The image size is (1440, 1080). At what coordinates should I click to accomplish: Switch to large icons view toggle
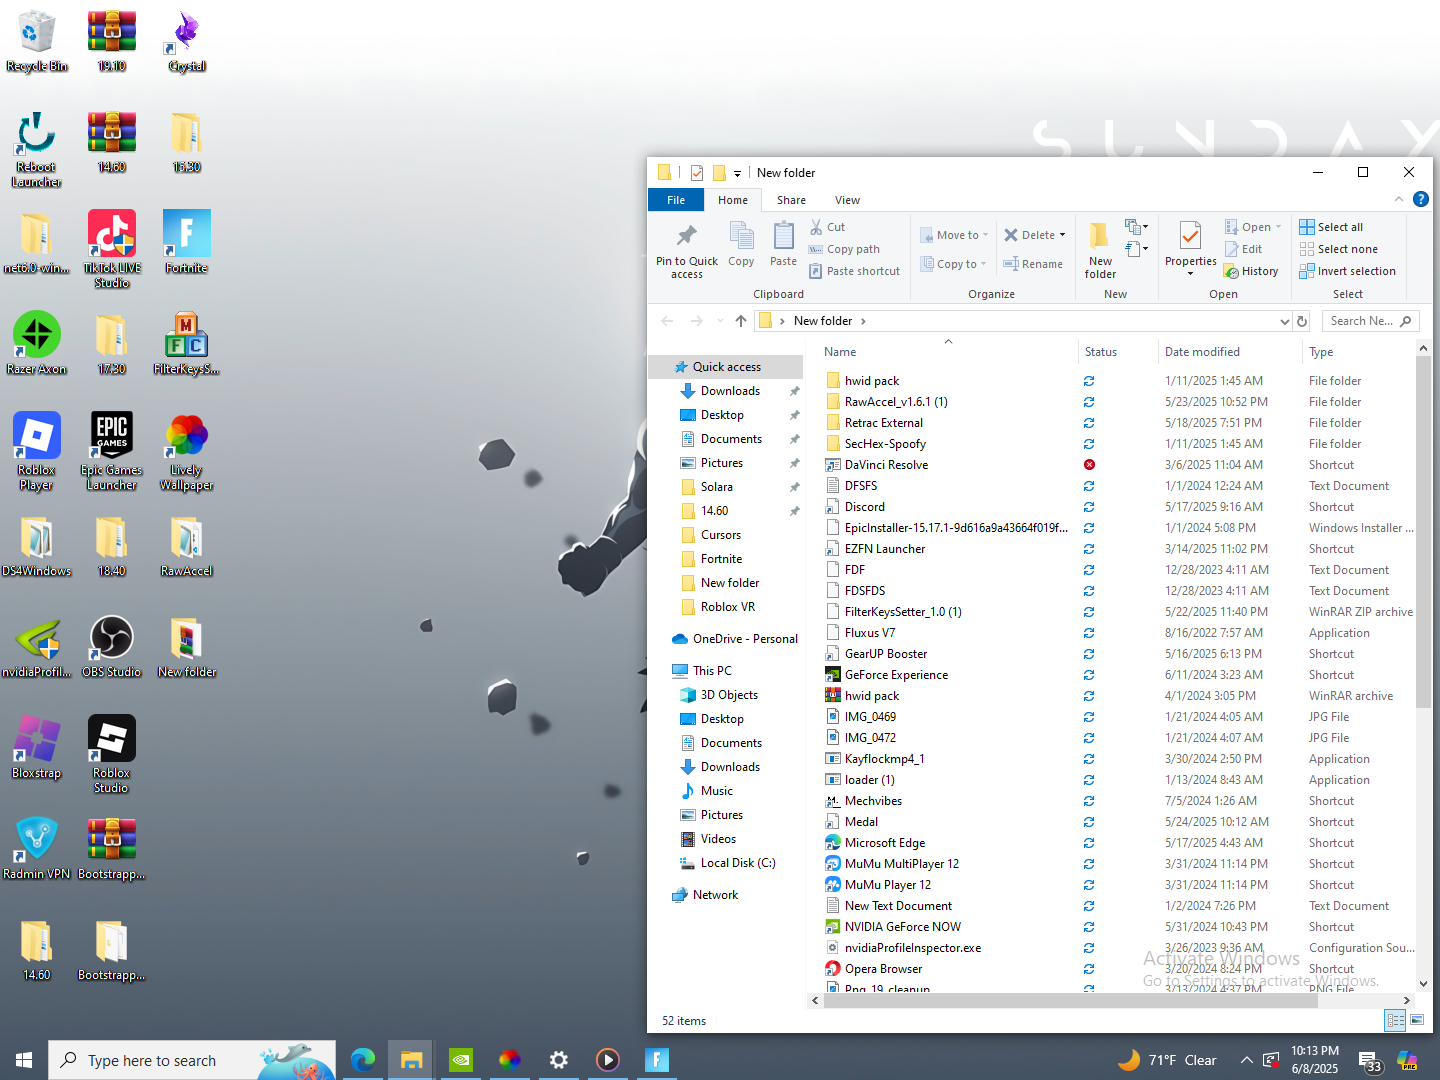tap(1417, 1020)
